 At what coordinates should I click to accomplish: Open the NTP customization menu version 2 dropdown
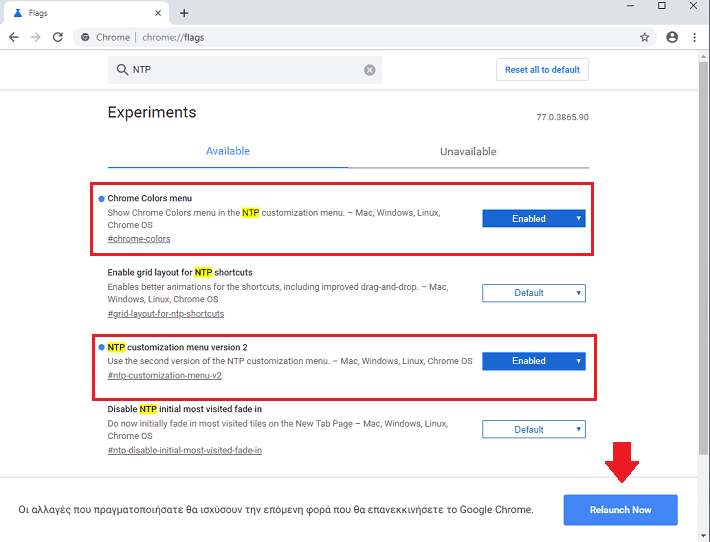click(533, 361)
